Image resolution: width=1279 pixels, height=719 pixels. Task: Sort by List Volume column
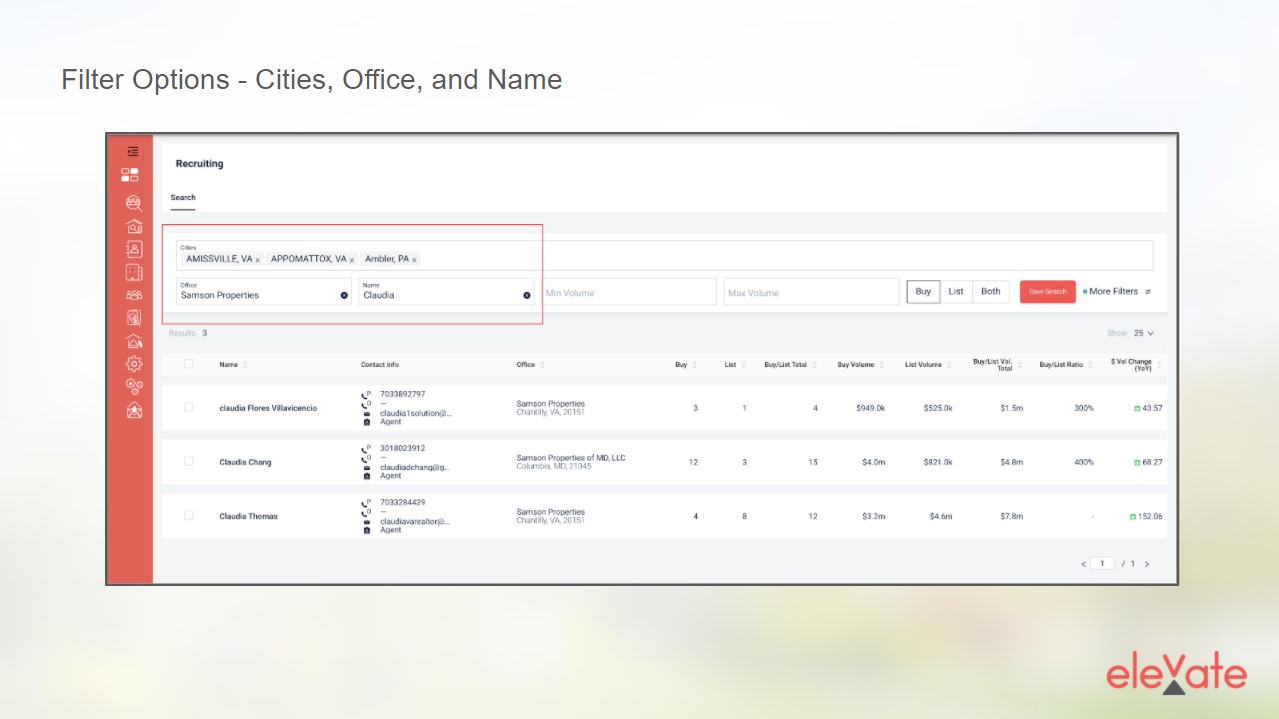928,365
